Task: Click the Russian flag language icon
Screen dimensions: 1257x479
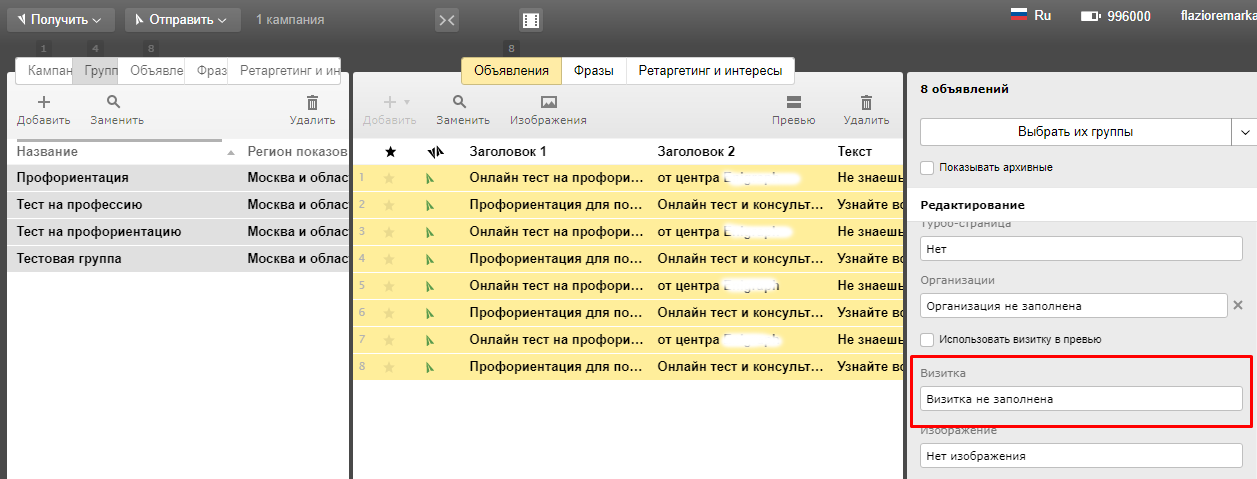Action: pyautogui.click(x=1019, y=15)
